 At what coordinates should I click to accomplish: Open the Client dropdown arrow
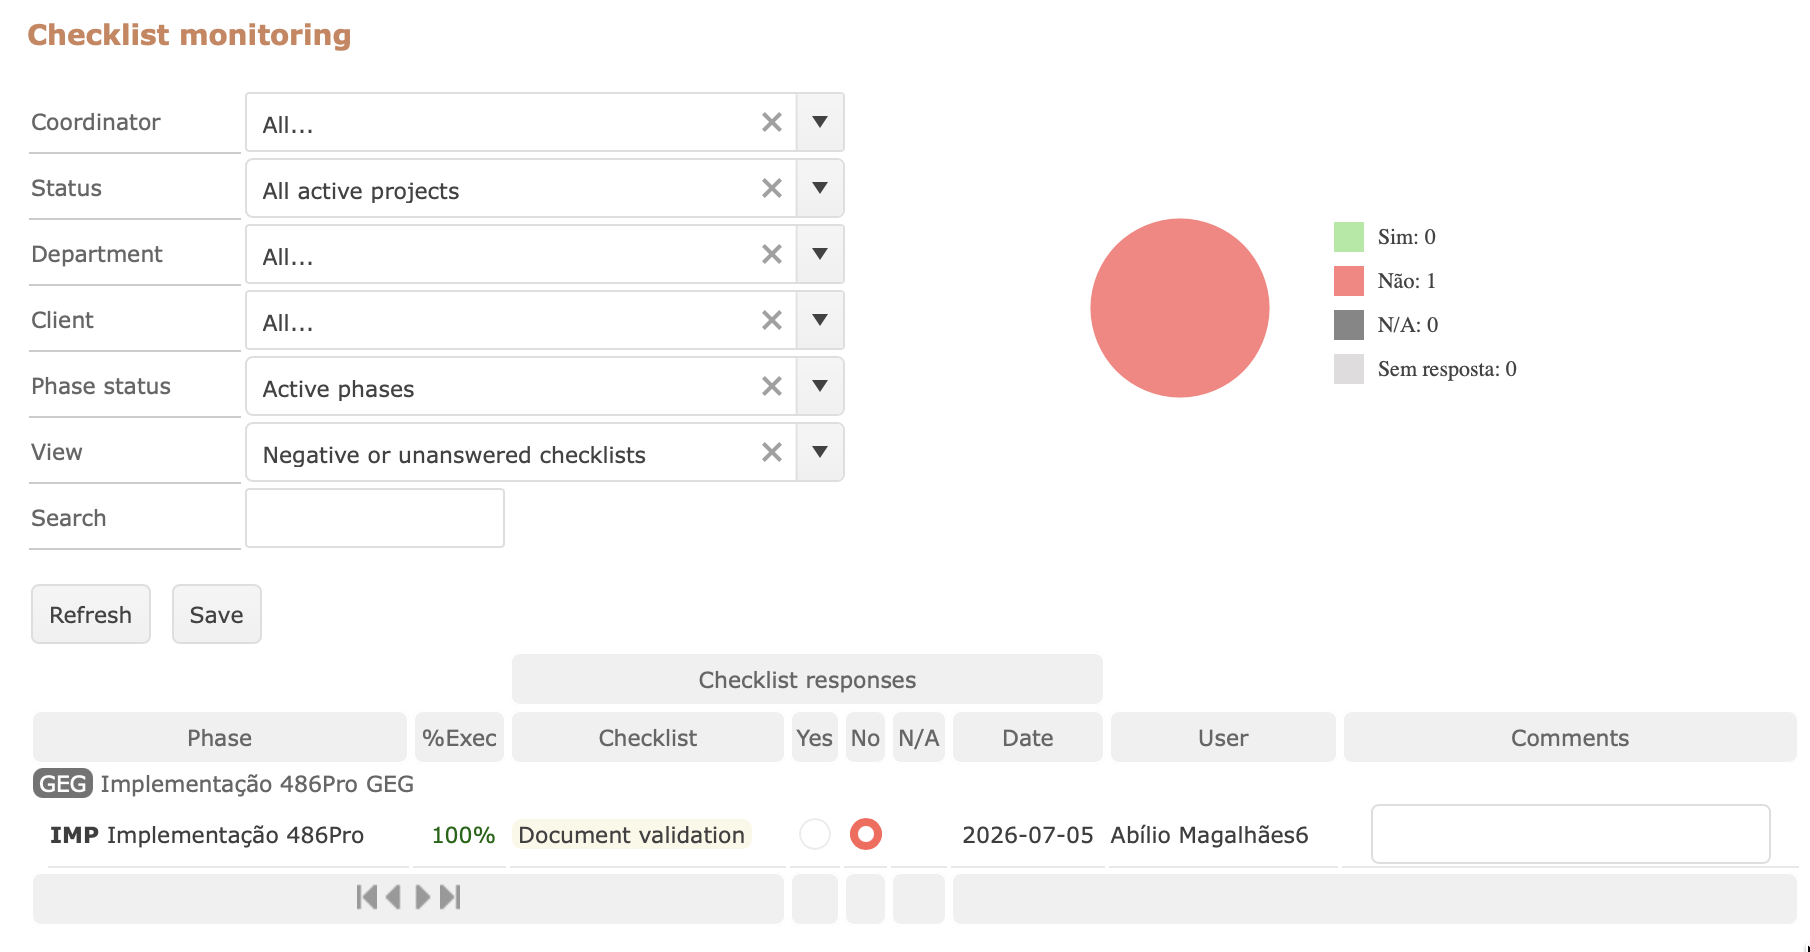[x=820, y=320]
